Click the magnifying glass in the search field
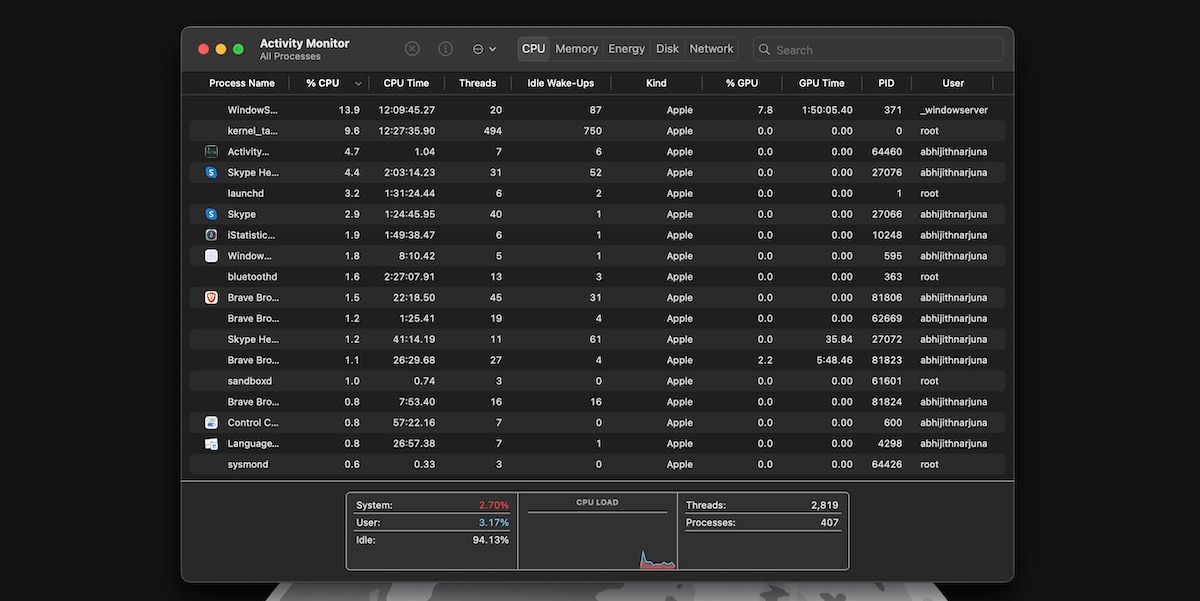 [x=764, y=49]
